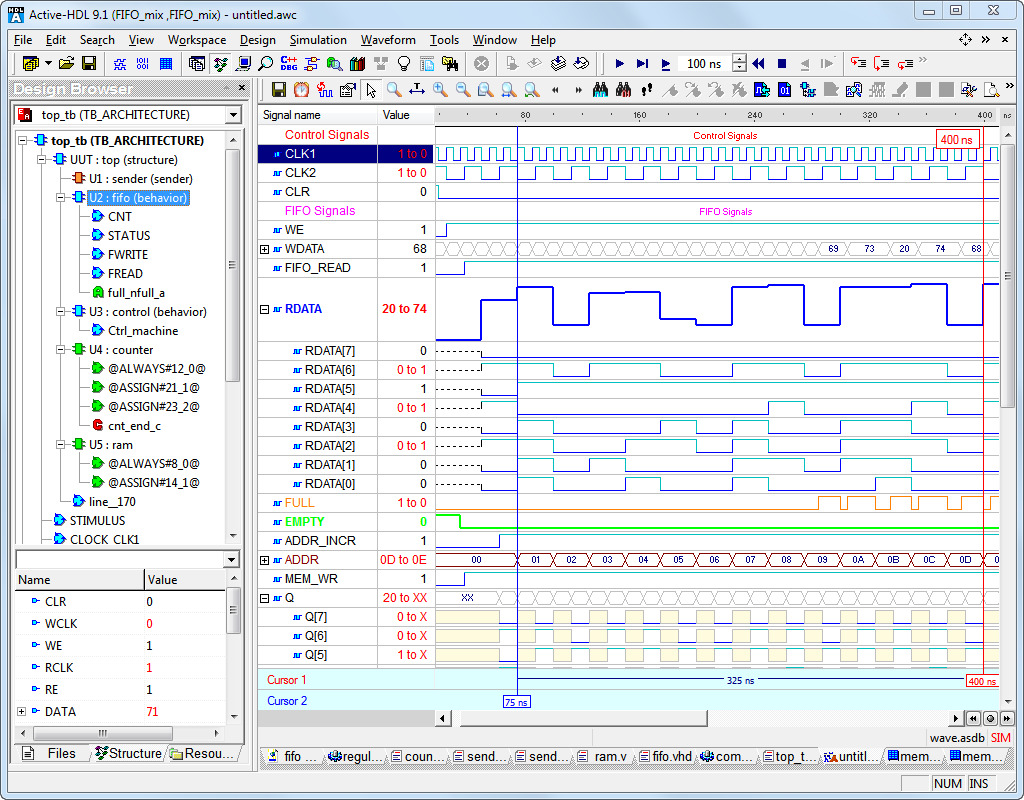Viewport: 1024px width, 800px height.
Task: Click the Run simulation play button
Action: [619, 64]
